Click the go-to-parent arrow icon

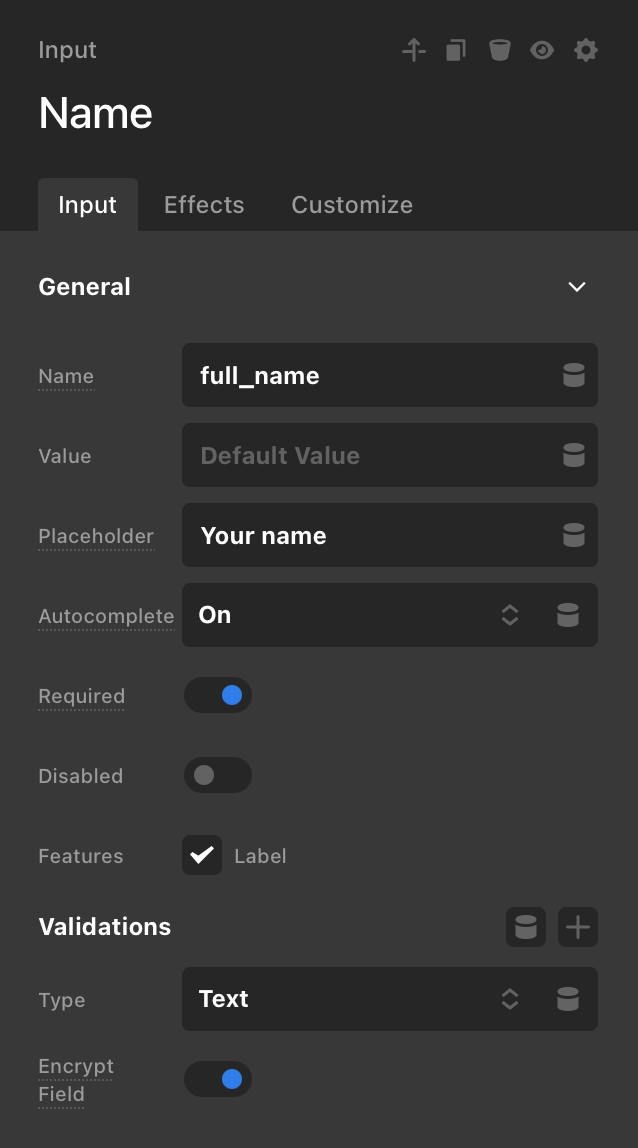[414, 50]
